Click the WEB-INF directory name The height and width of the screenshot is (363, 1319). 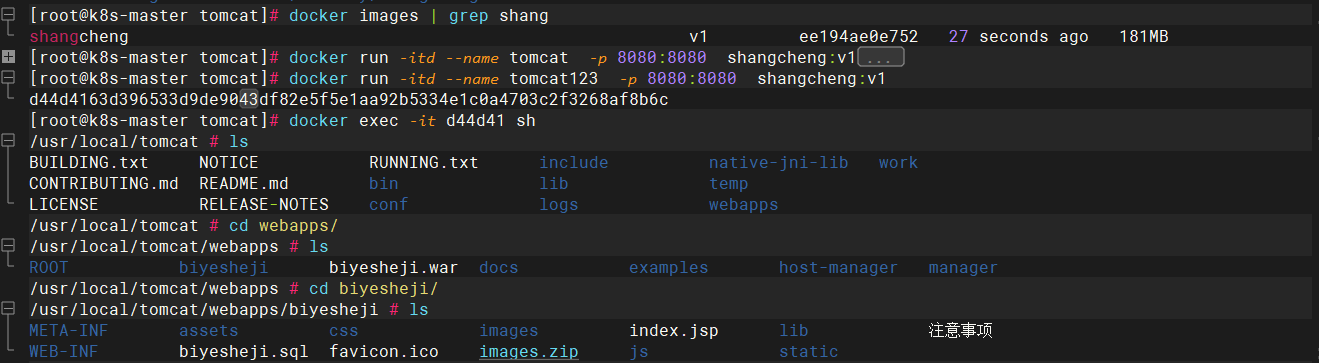tap(64, 352)
